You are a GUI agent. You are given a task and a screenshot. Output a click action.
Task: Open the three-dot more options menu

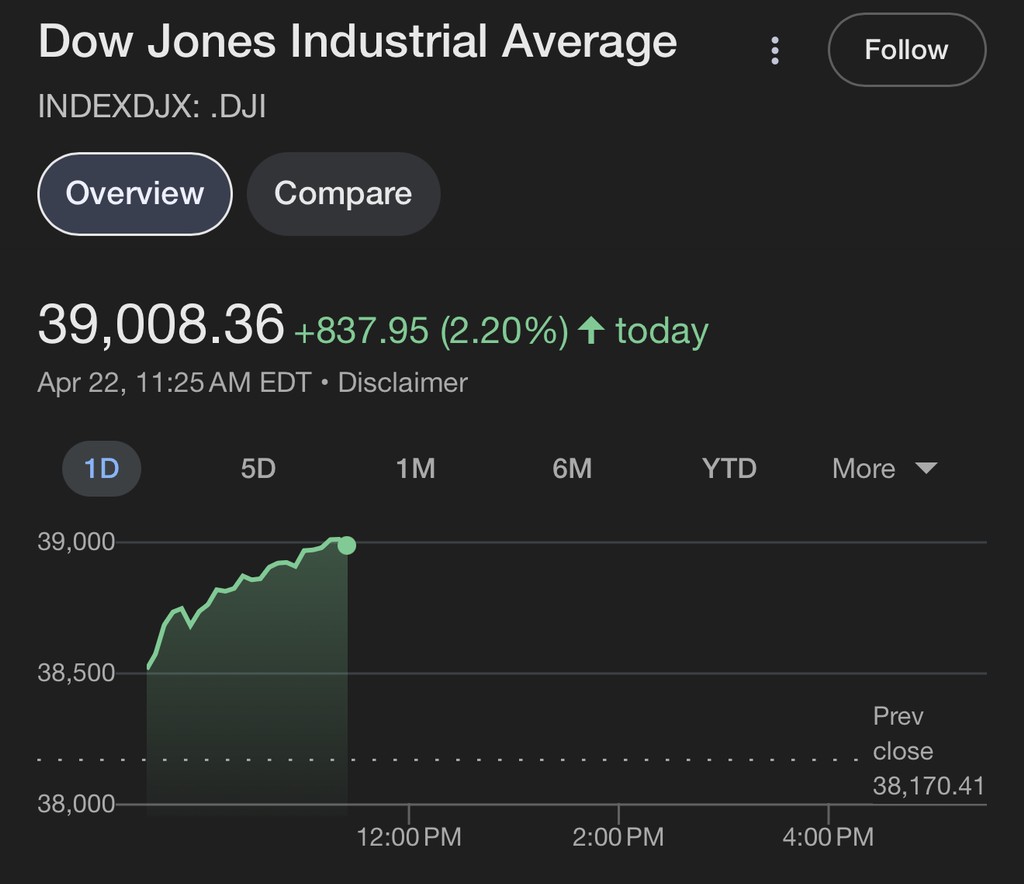(x=775, y=51)
